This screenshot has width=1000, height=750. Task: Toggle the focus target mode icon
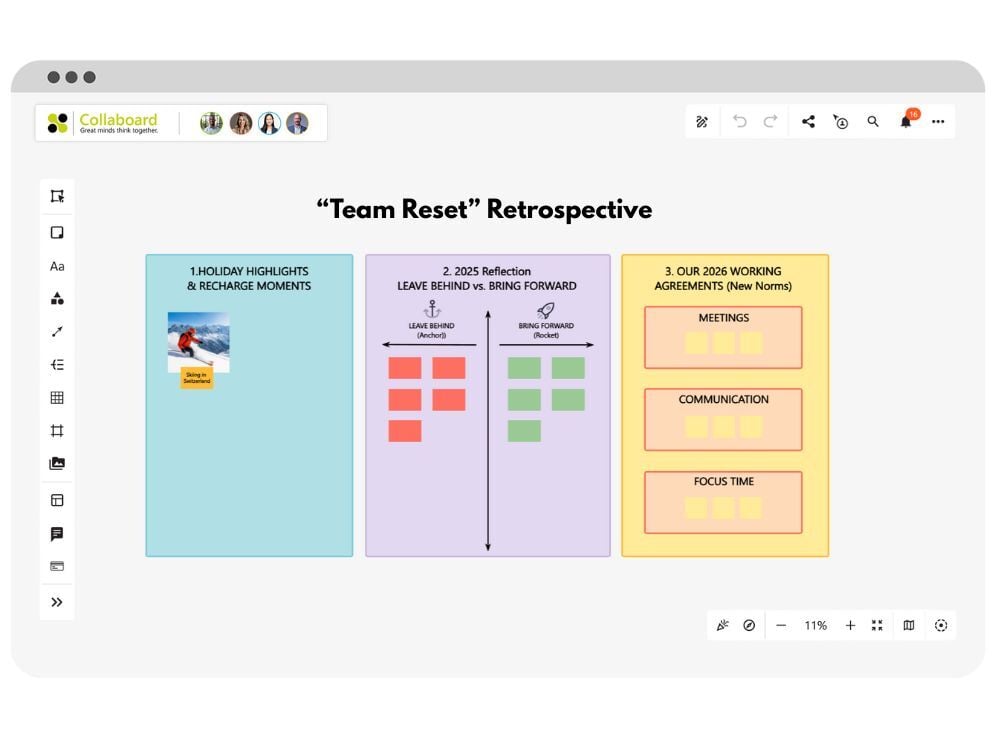[x=941, y=625]
